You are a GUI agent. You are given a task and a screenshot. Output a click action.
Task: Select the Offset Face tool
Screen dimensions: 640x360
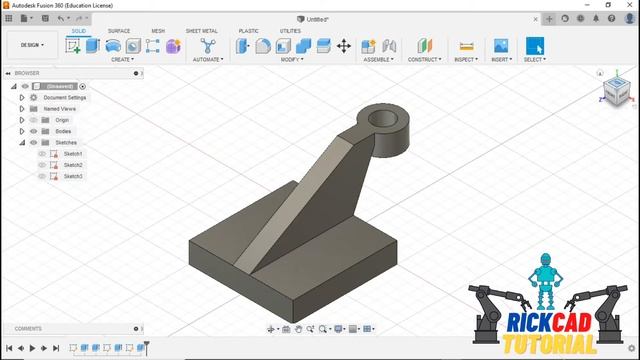(x=323, y=46)
